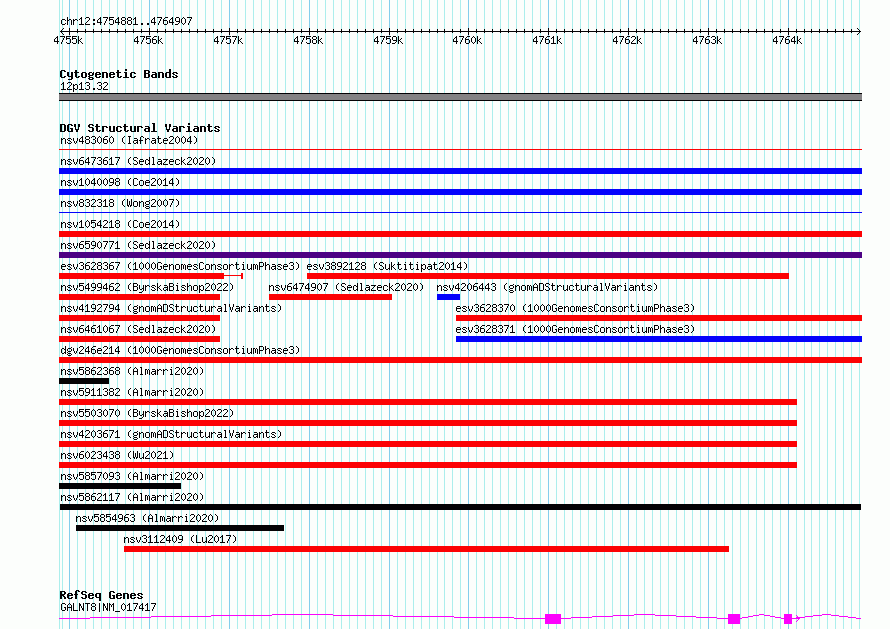
Task: Click the 4759k ruler tick label
Action: [x=388, y=40]
